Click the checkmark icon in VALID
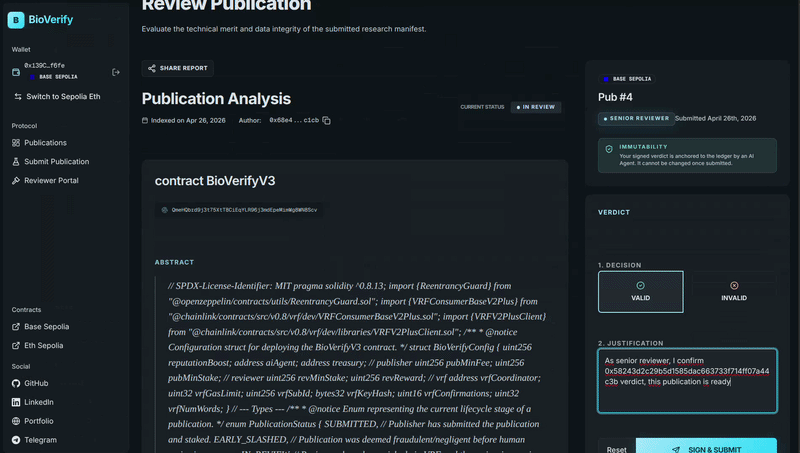Viewport: 800px width, 453px height. [x=640, y=286]
